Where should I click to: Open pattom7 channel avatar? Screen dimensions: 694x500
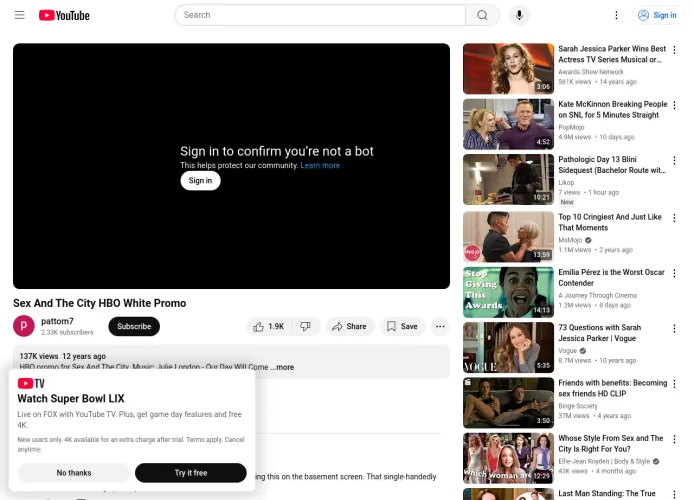click(24, 326)
